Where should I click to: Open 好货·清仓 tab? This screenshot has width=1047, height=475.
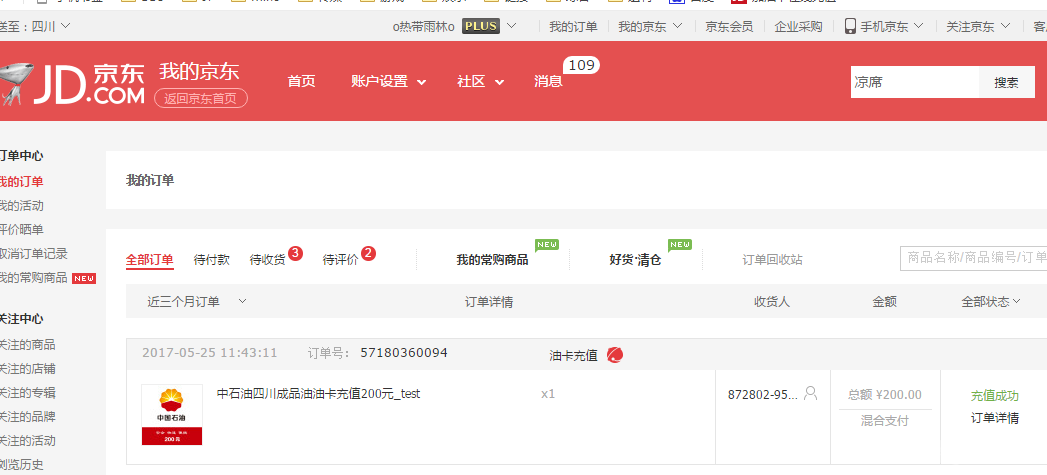point(635,260)
